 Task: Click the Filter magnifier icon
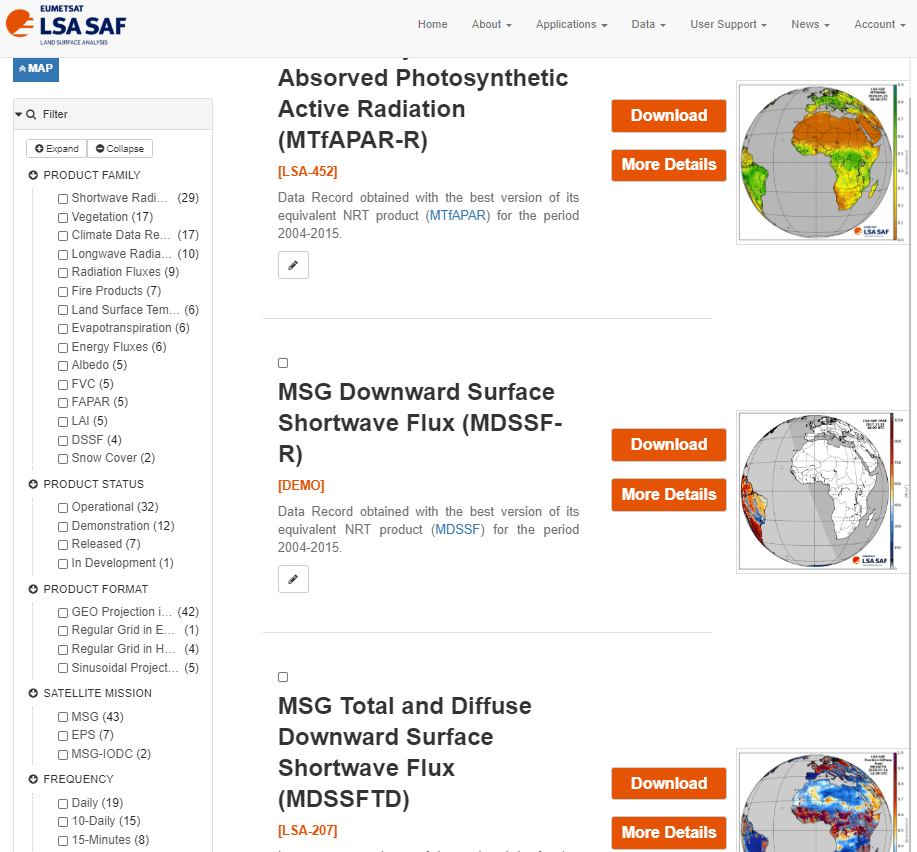click(31, 115)
